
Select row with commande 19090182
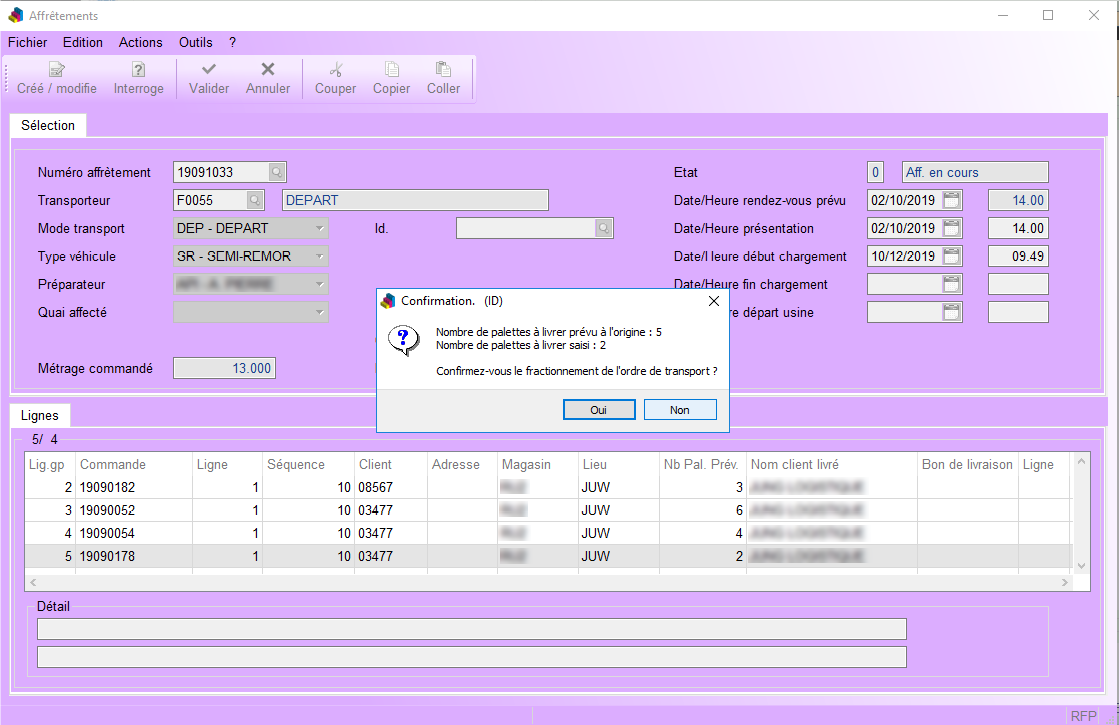pos(548,487)
